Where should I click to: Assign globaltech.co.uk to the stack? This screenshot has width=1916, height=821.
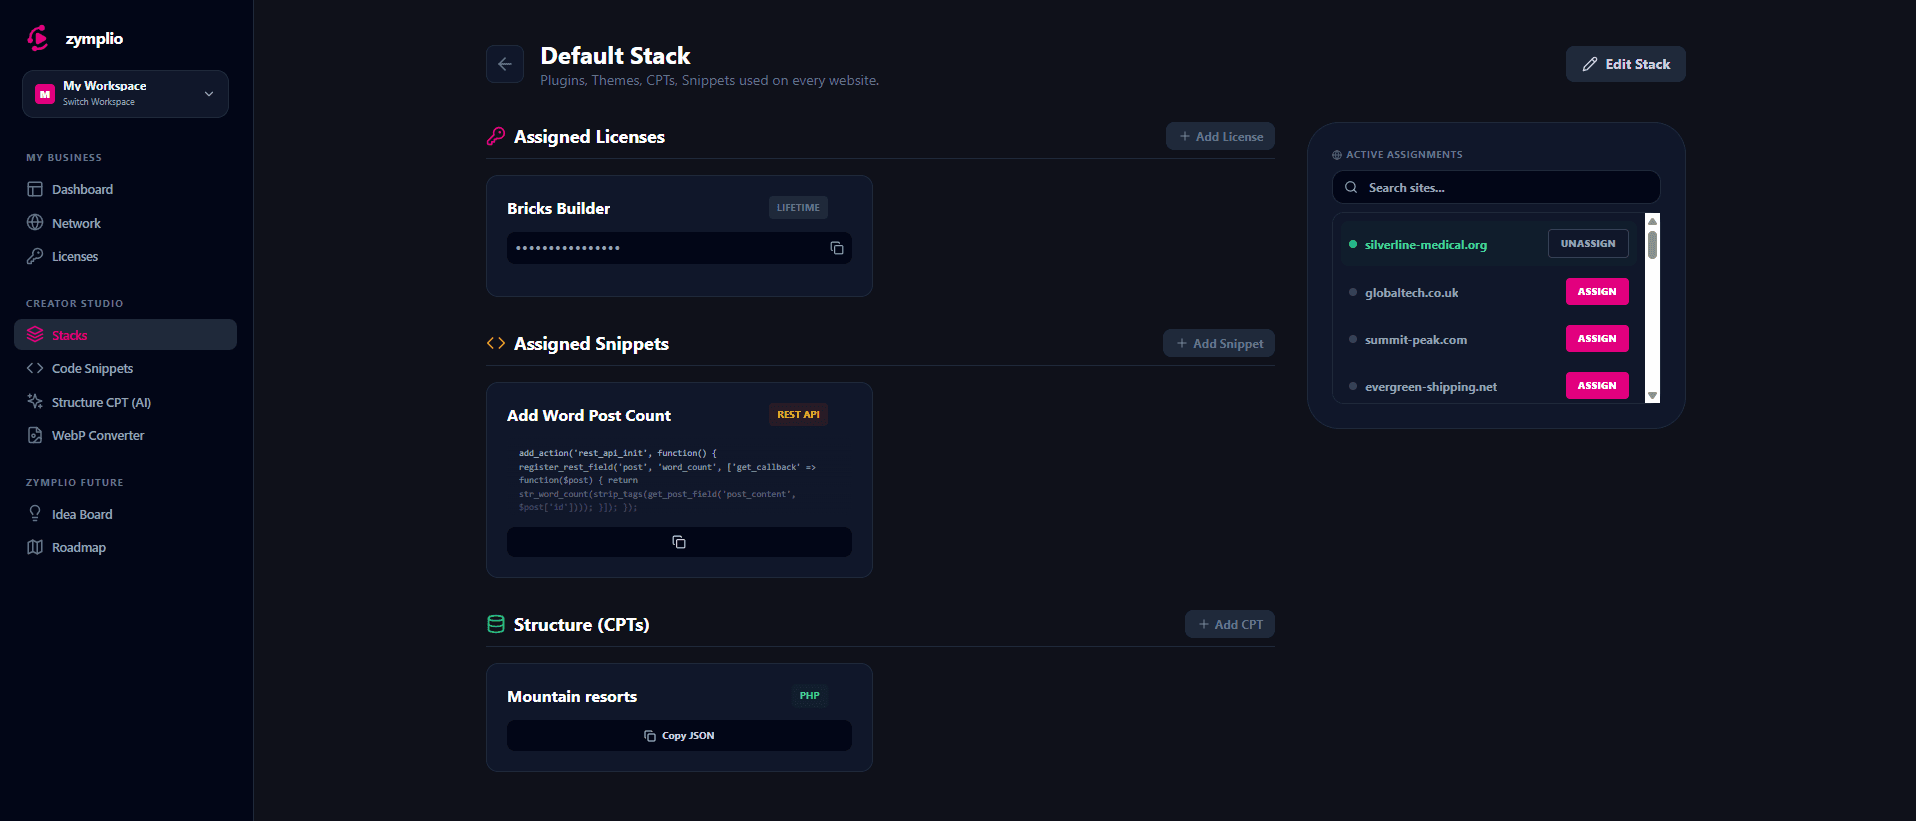(1596, 291)
